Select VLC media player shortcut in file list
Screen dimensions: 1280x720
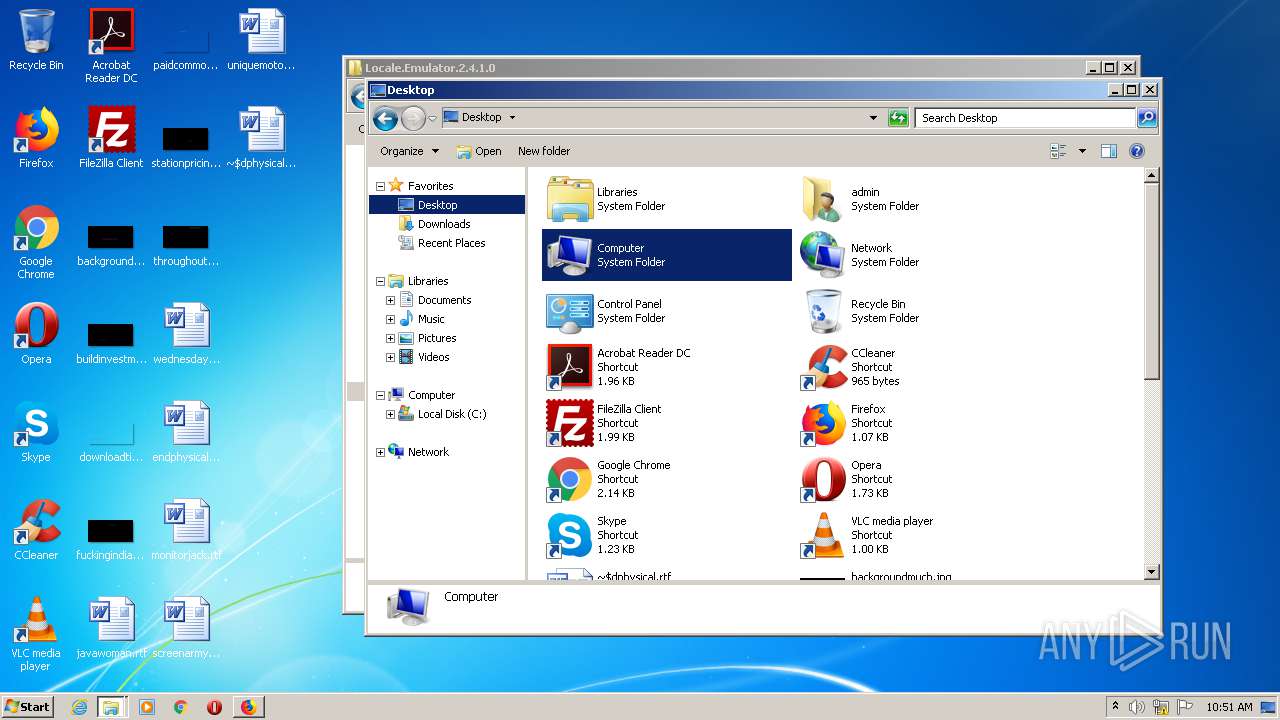point(823,535)
